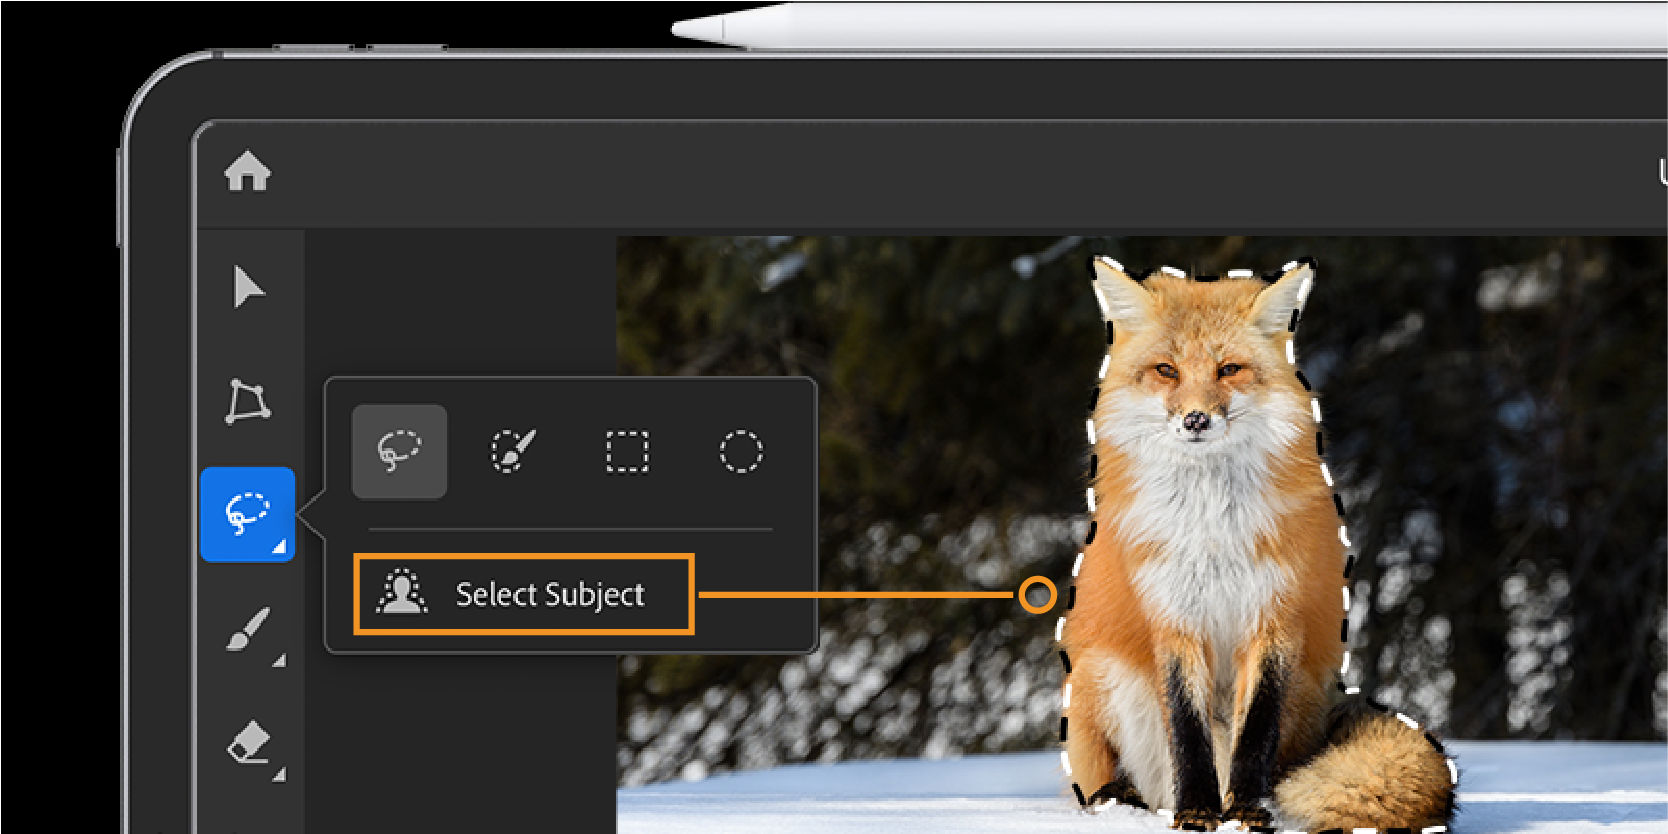Select the Eraser tool
1668x834 pixels.
point(249,744)
